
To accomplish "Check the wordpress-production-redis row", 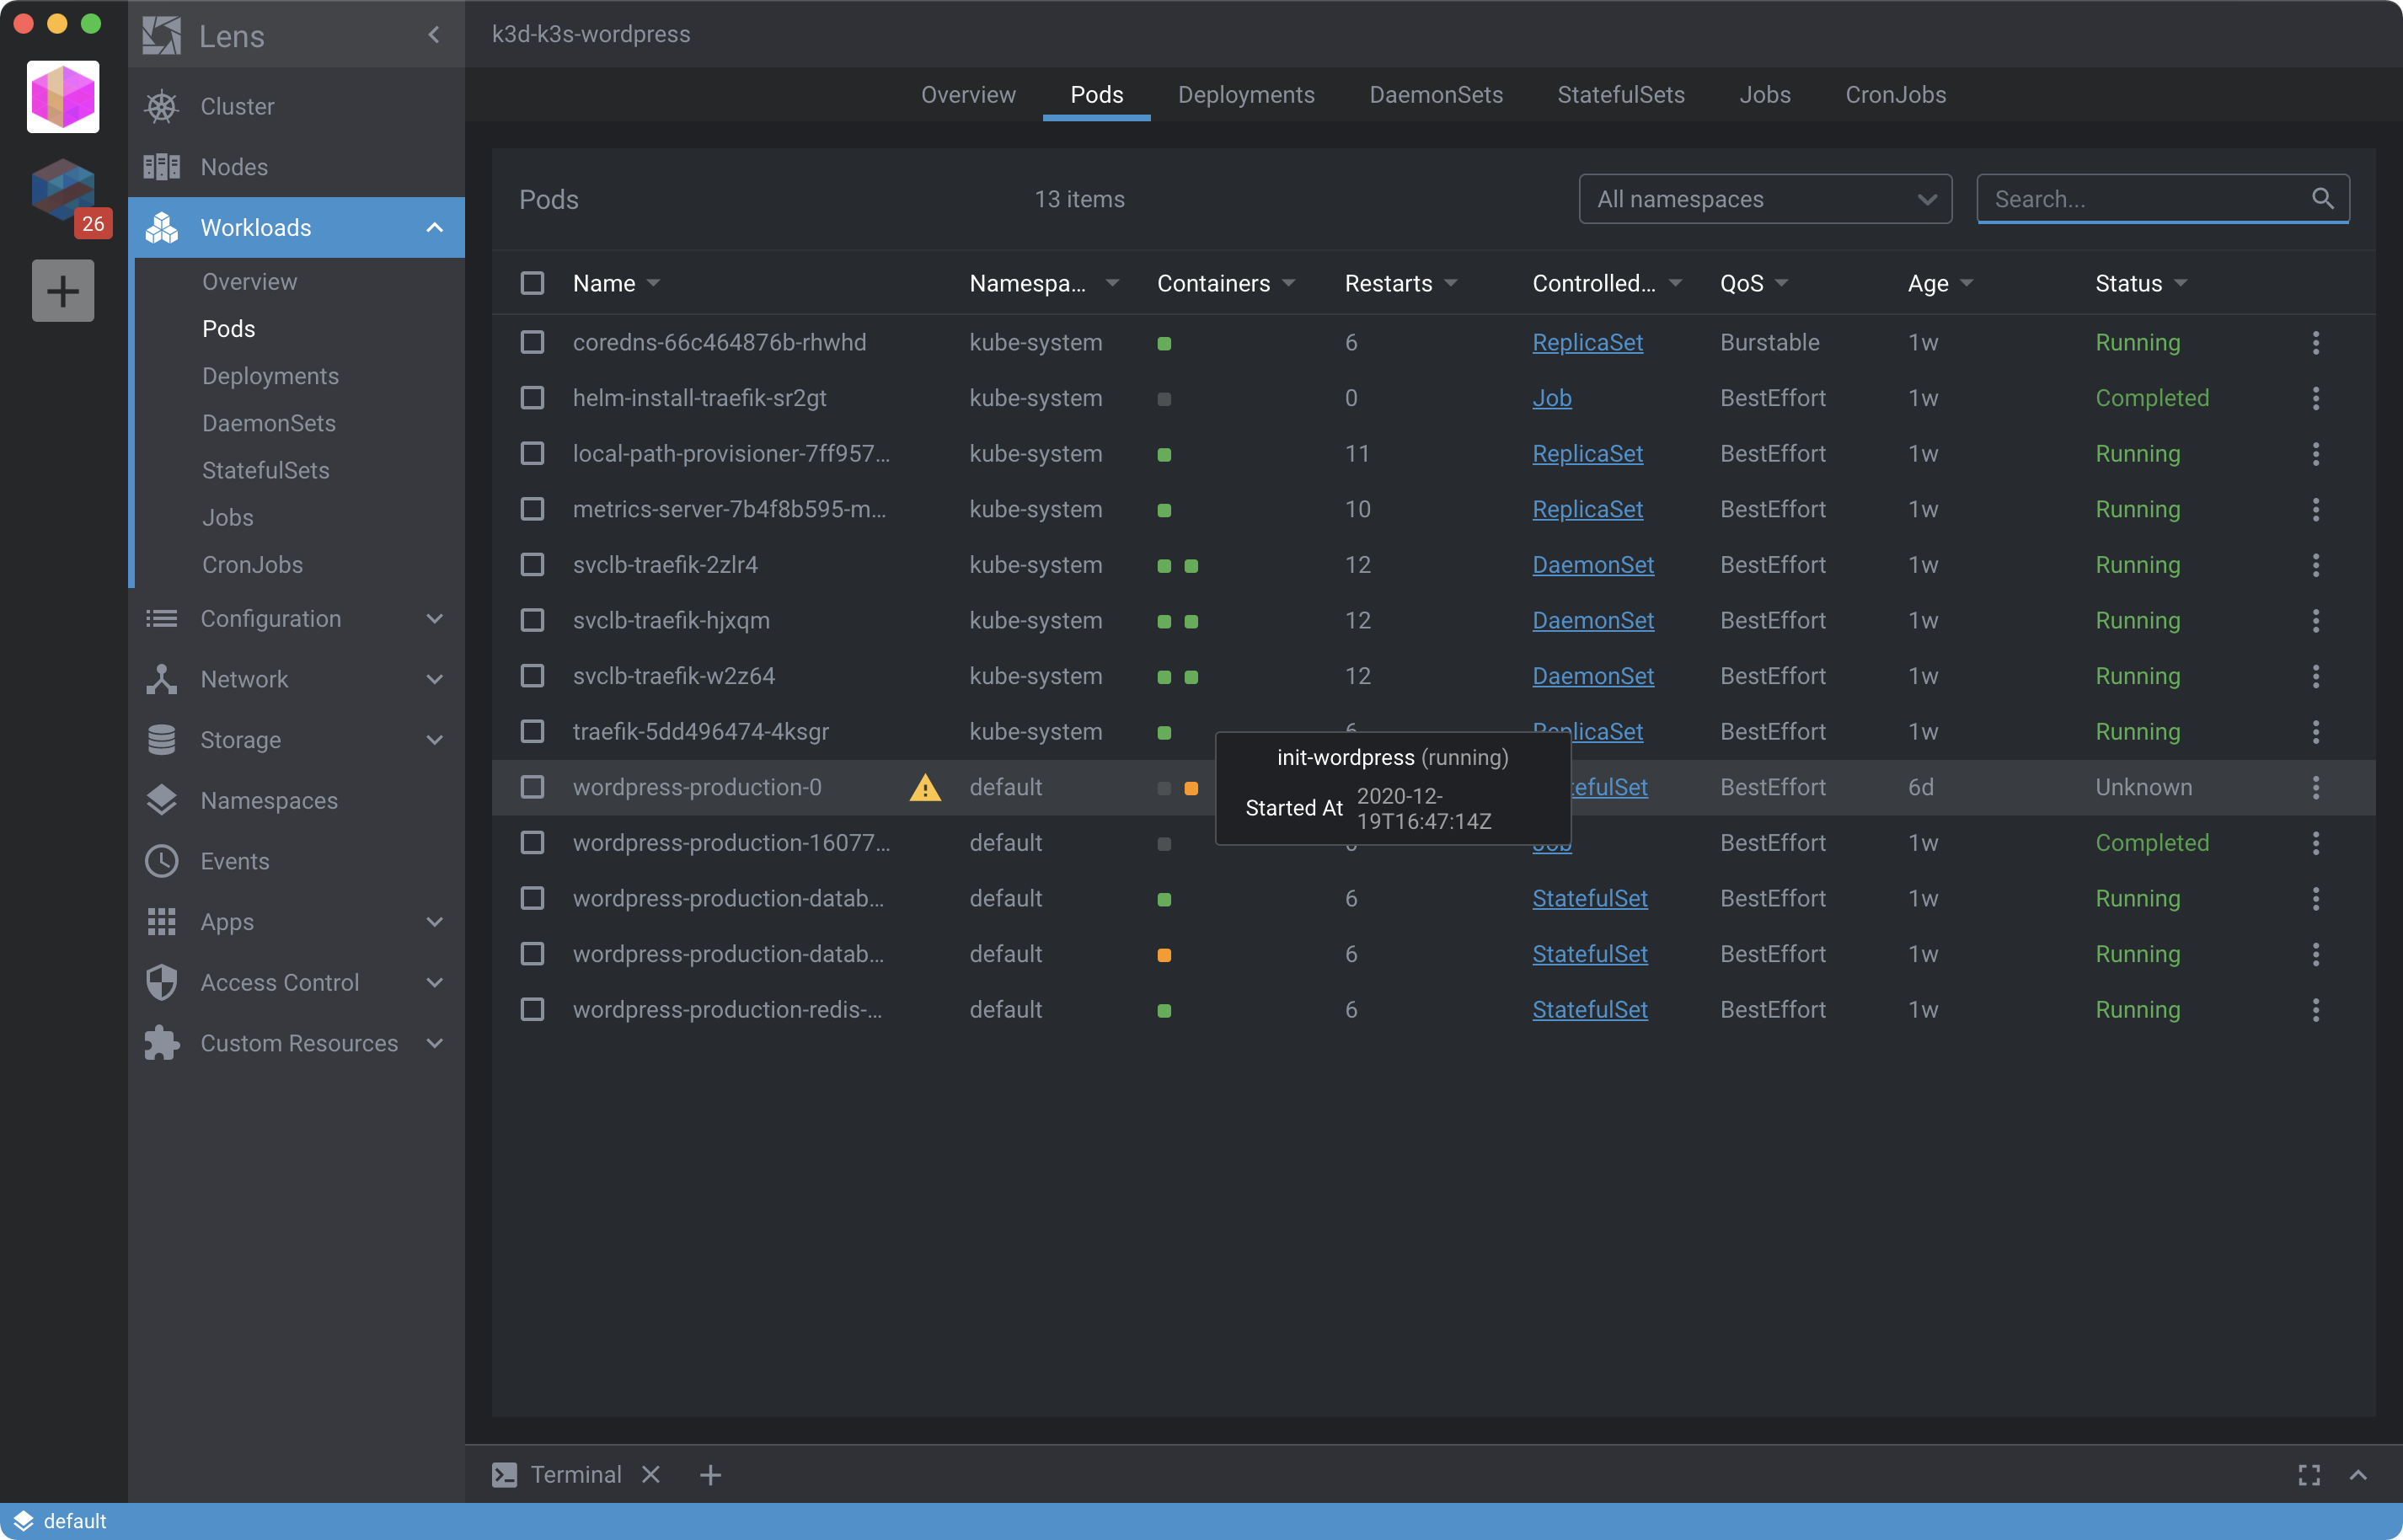I will [x=532, y=1010].
